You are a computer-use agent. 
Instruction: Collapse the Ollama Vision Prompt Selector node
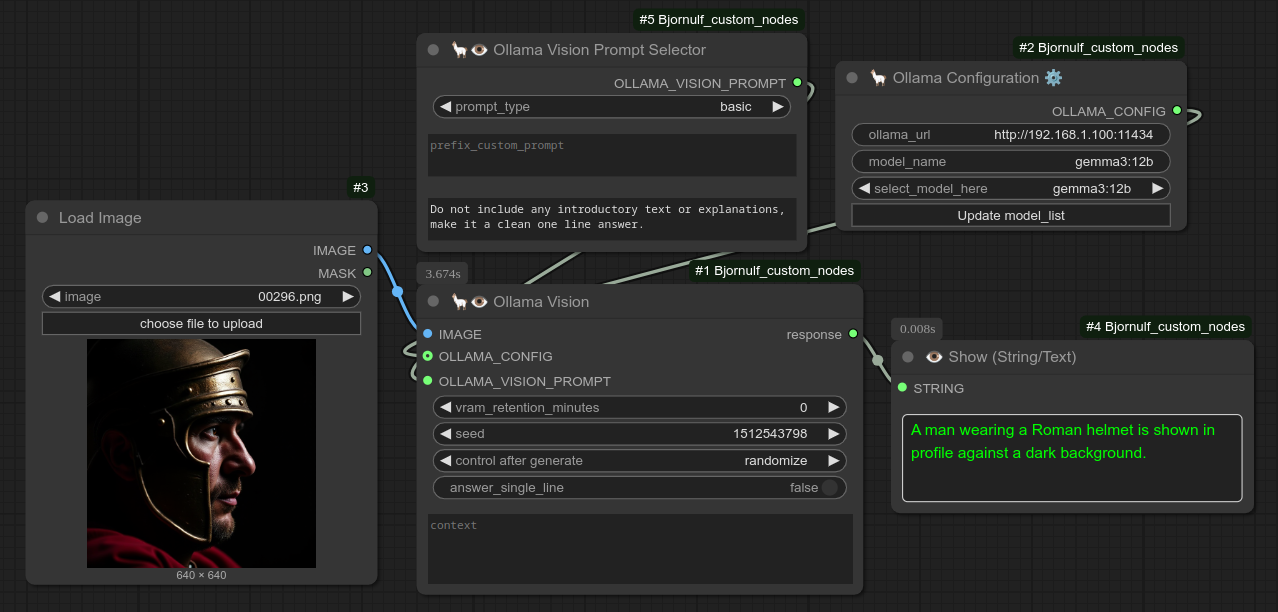(433, 50)
